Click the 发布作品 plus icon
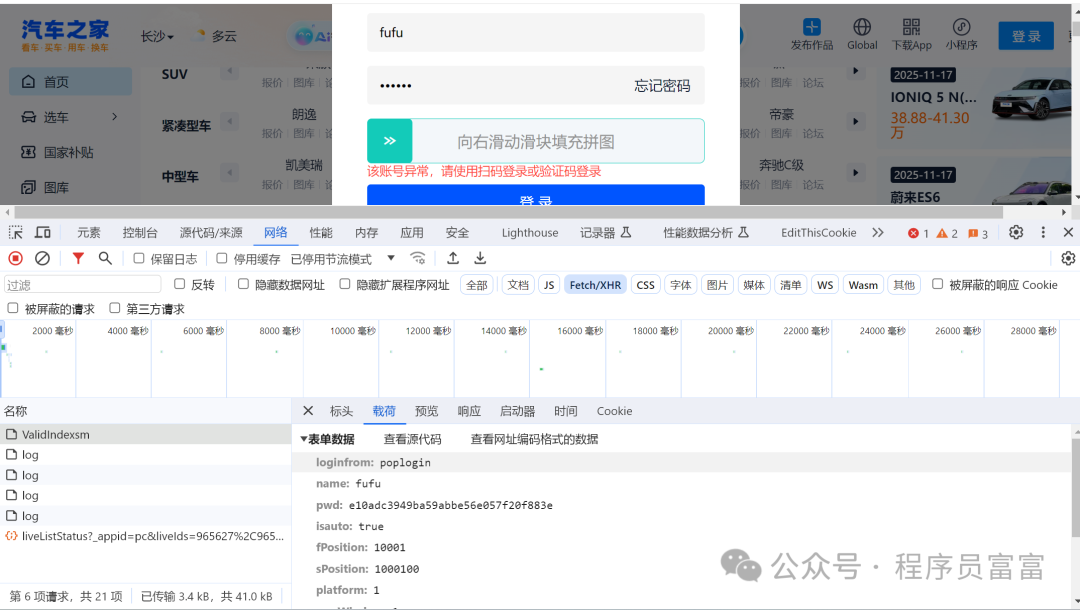 click(x=811, y=27)
